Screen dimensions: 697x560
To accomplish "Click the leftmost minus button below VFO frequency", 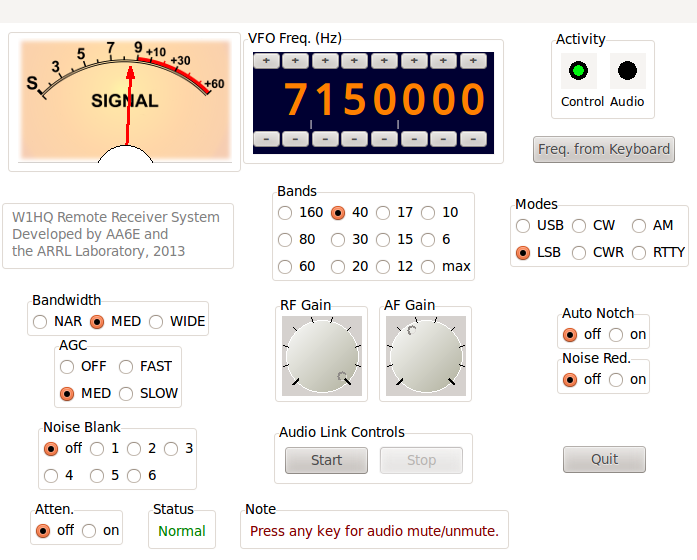I will pos(267,138).
